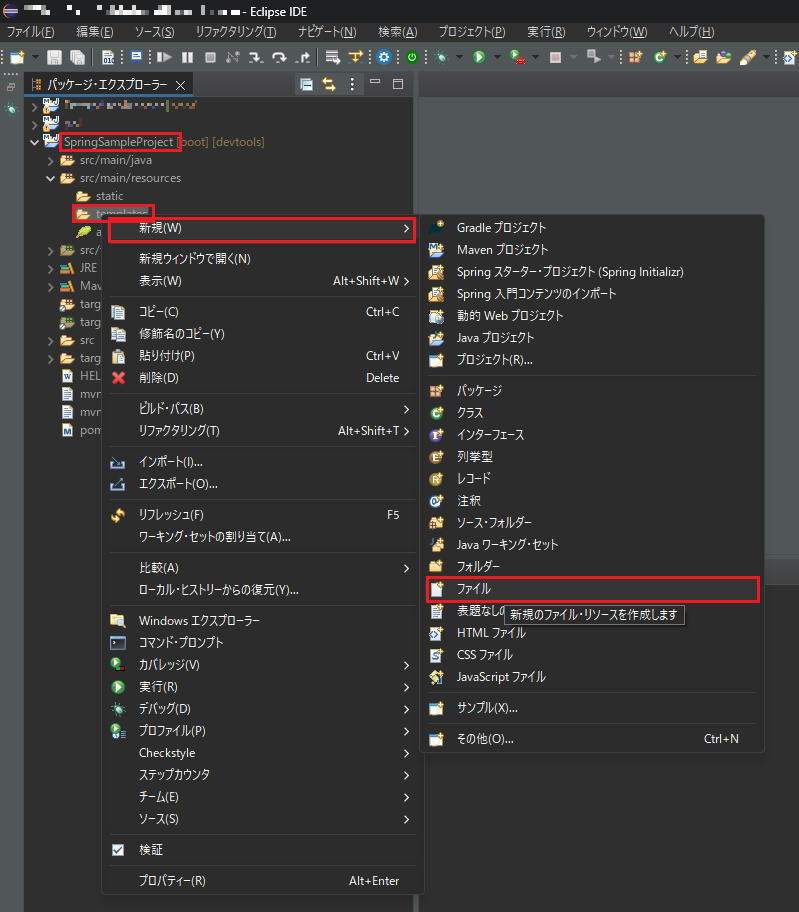Image resolution: width=799 pixels, height=912 pixels.
Task: Click the Resume debug toolbar icon
Action: [164, 57]
